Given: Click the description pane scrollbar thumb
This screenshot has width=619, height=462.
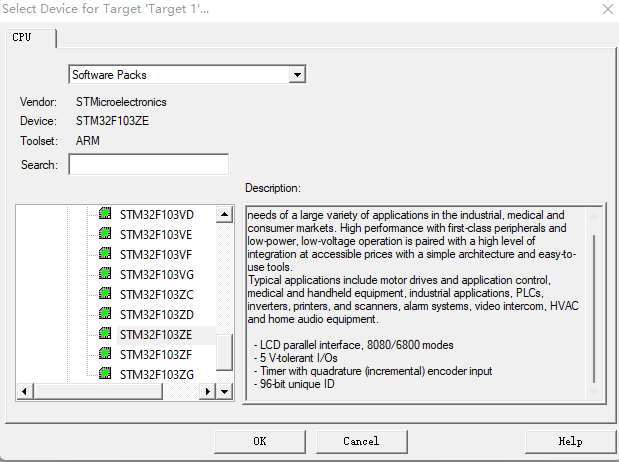Looking at the screenshot, I should click(x=594, y=309).
